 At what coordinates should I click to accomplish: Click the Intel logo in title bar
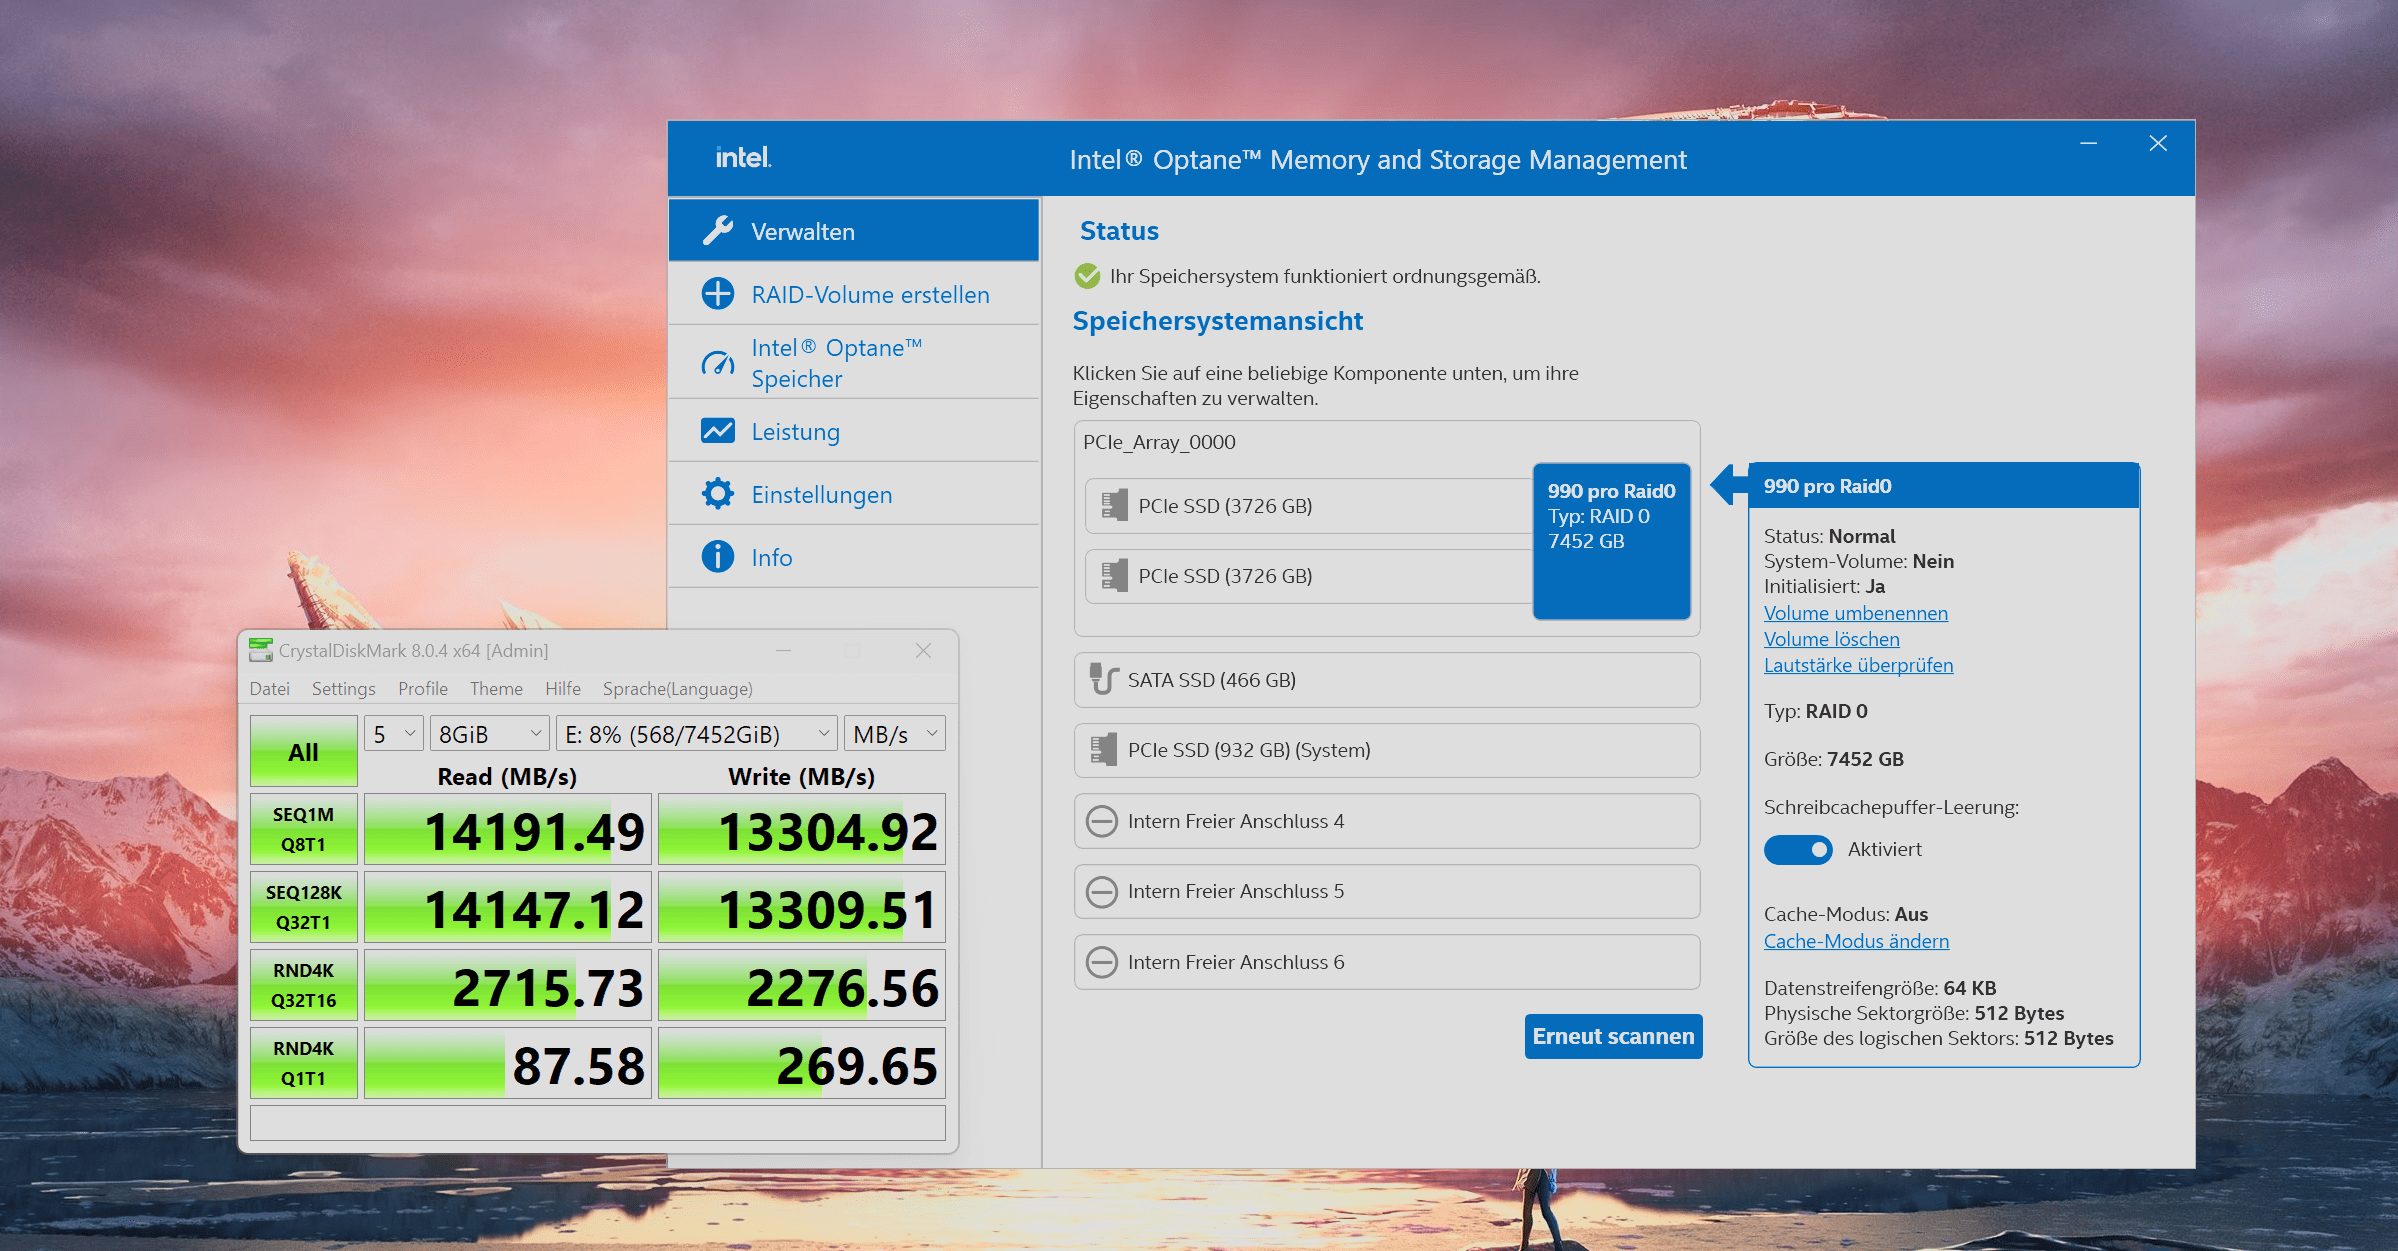point(743,157)
